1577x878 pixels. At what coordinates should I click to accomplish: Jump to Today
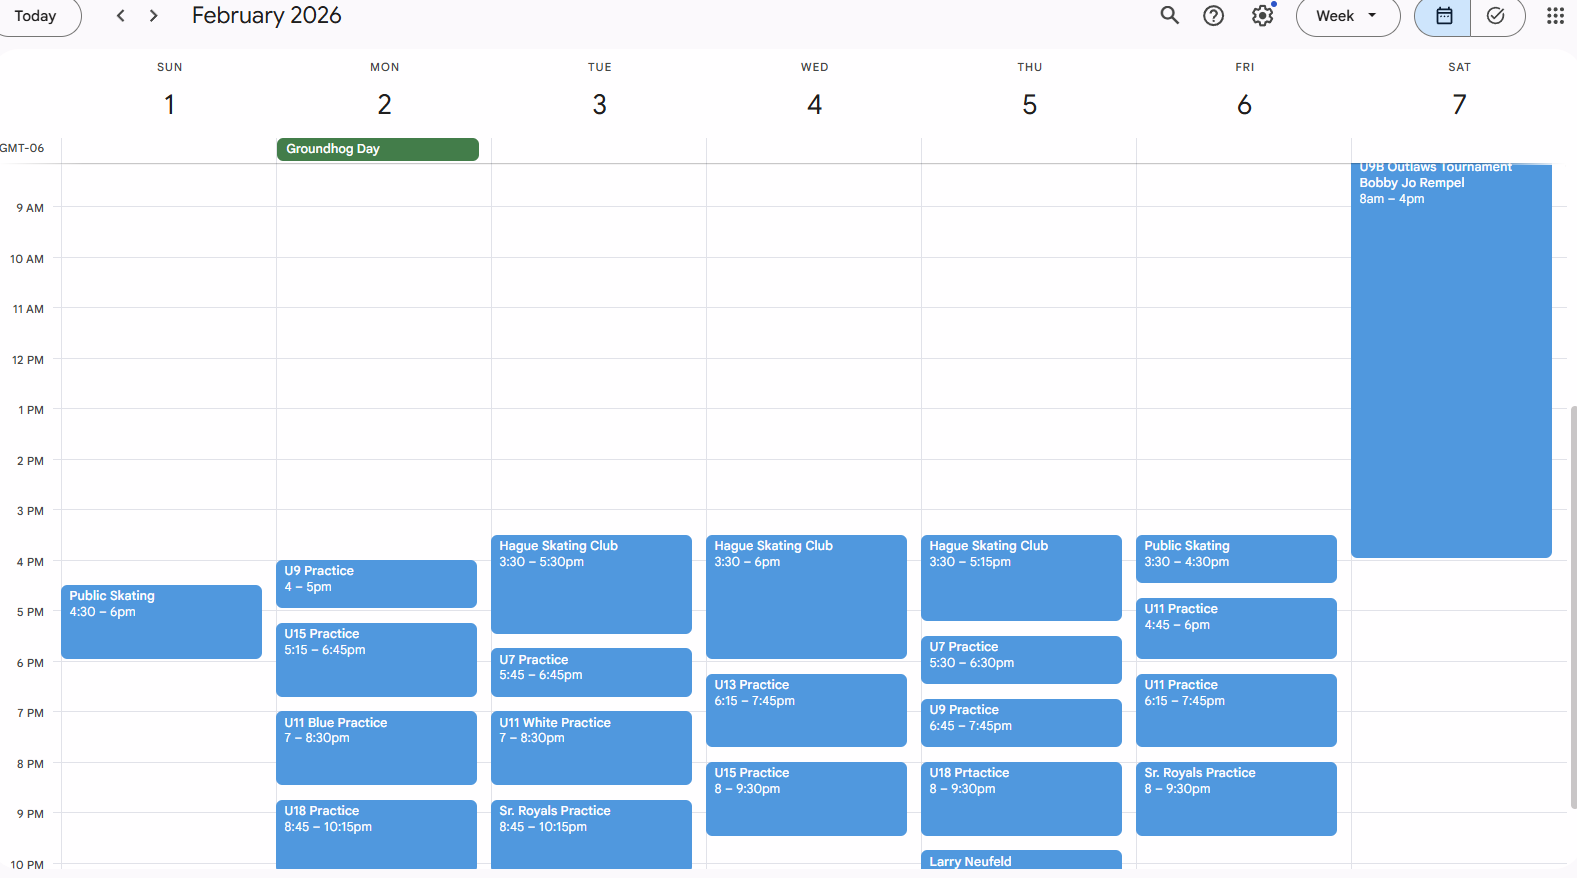pyautogui.click(x=36, y=16)
